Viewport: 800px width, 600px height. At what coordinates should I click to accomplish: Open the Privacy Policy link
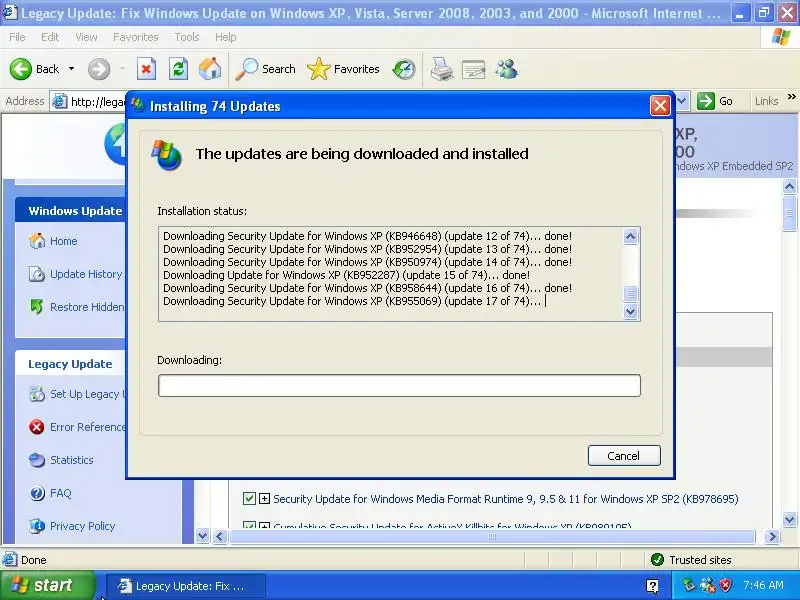[x=83, y=526]
